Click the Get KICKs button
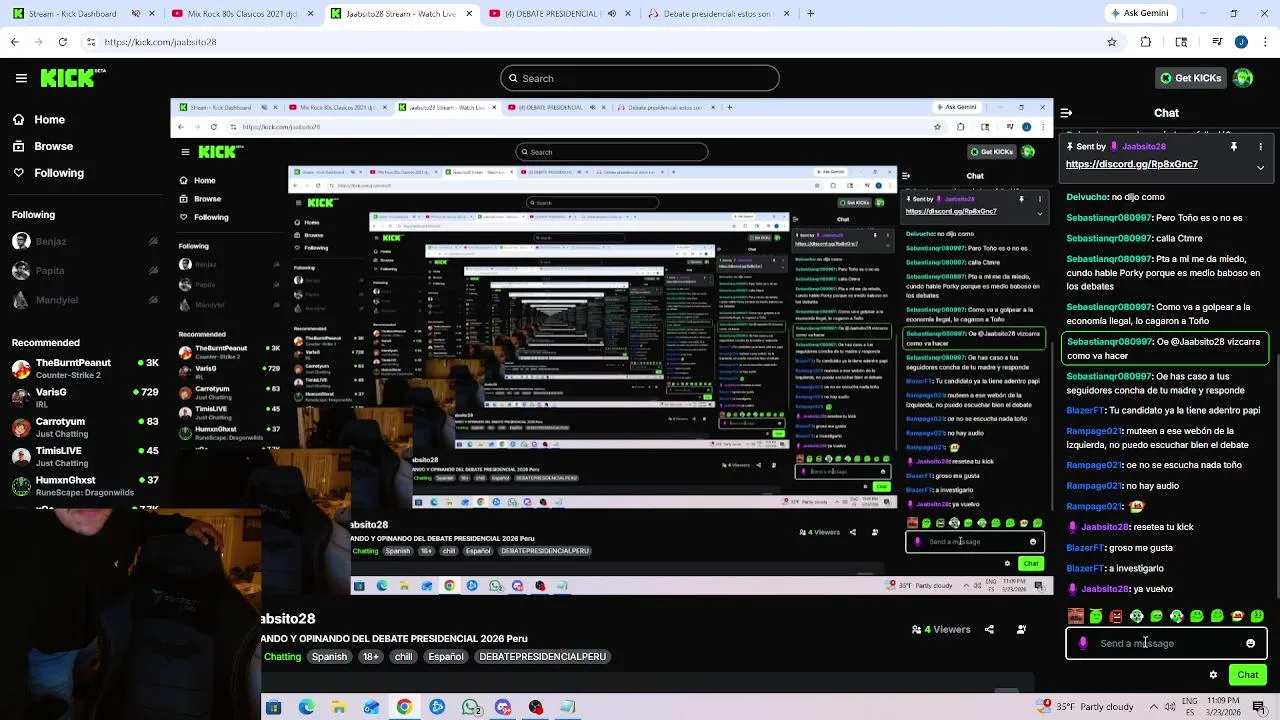The image size is (1280, 720). point(1189,78)
